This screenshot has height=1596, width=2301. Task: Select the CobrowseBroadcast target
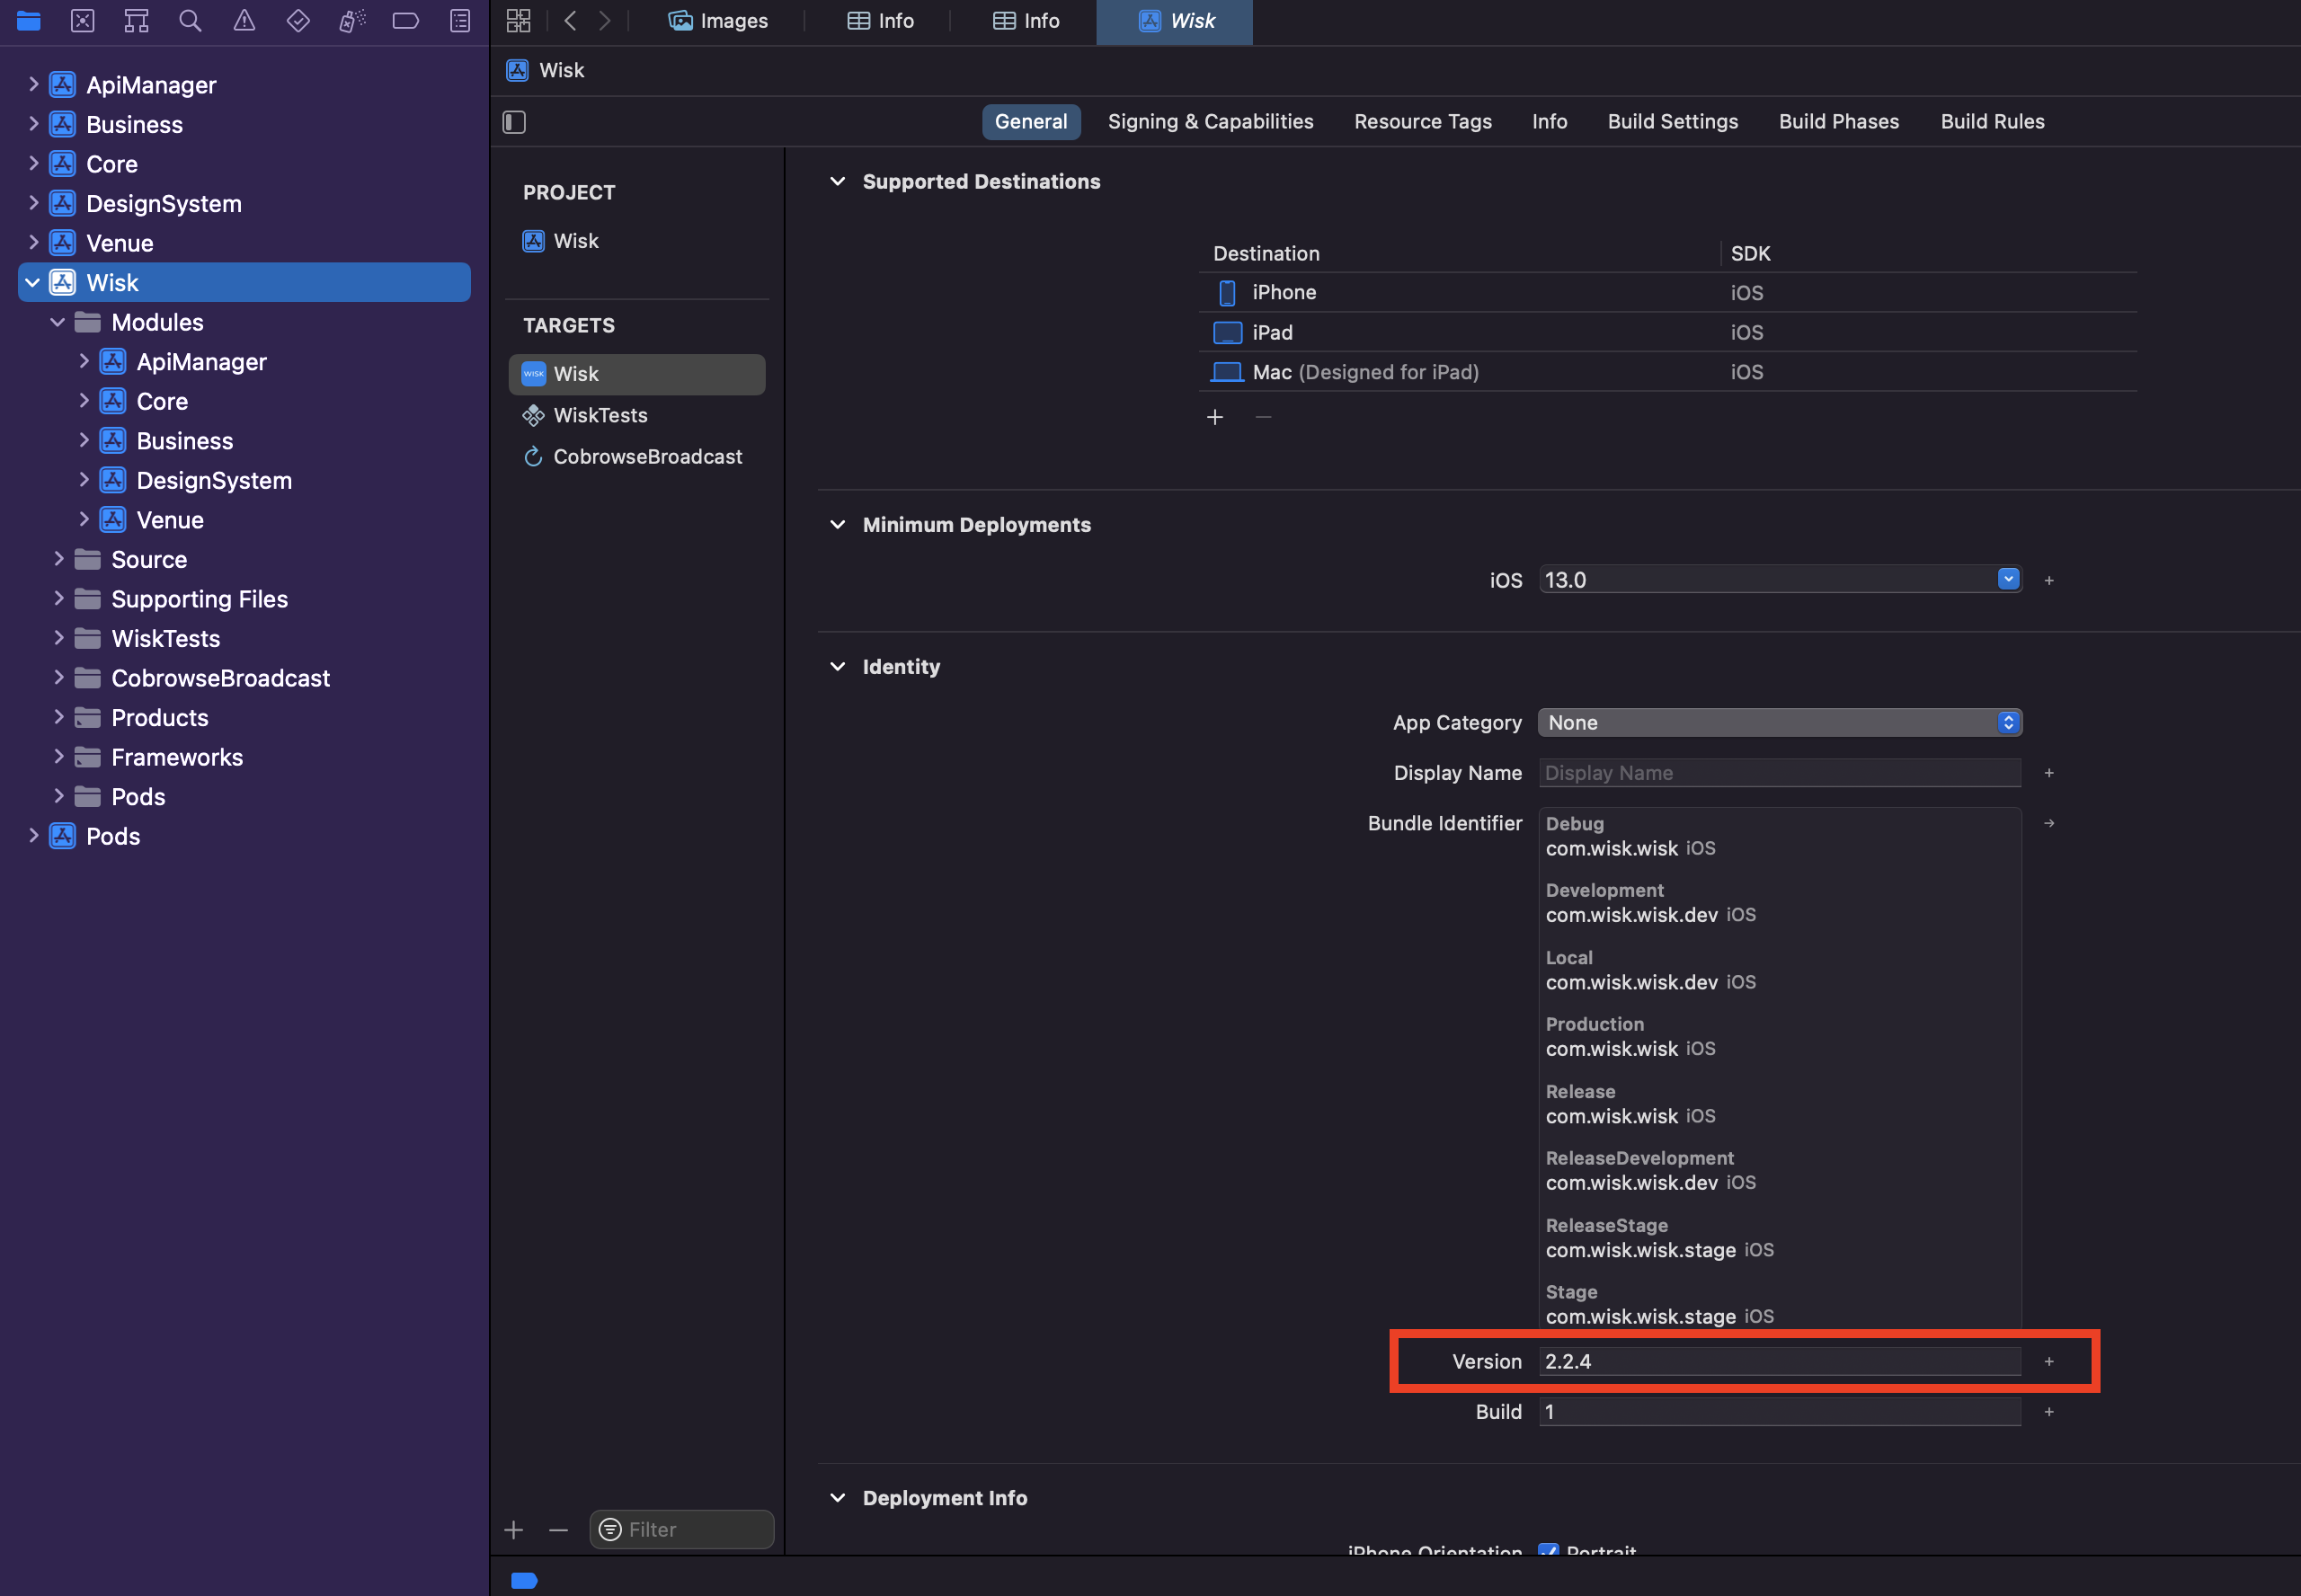point(637,457)
